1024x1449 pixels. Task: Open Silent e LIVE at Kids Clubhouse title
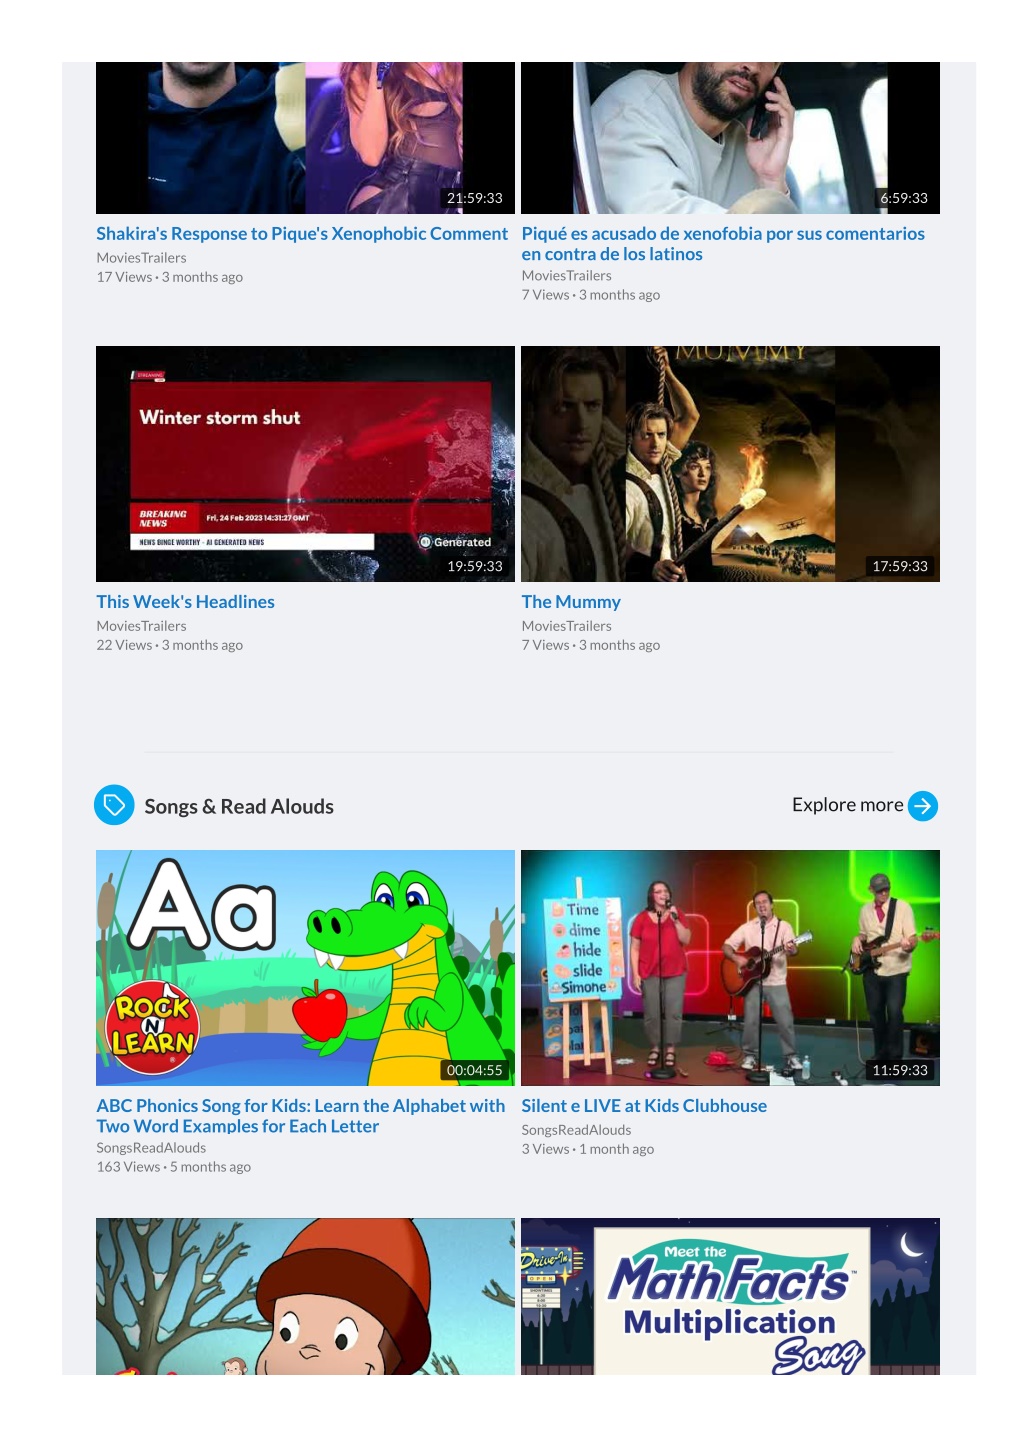click(x=644, y=1106)
